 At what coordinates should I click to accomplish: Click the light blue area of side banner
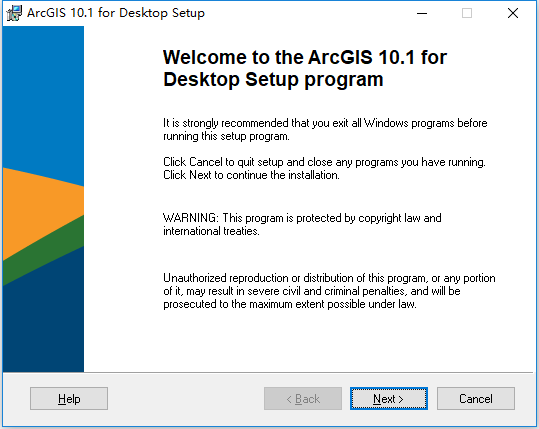tap(43, 96)
